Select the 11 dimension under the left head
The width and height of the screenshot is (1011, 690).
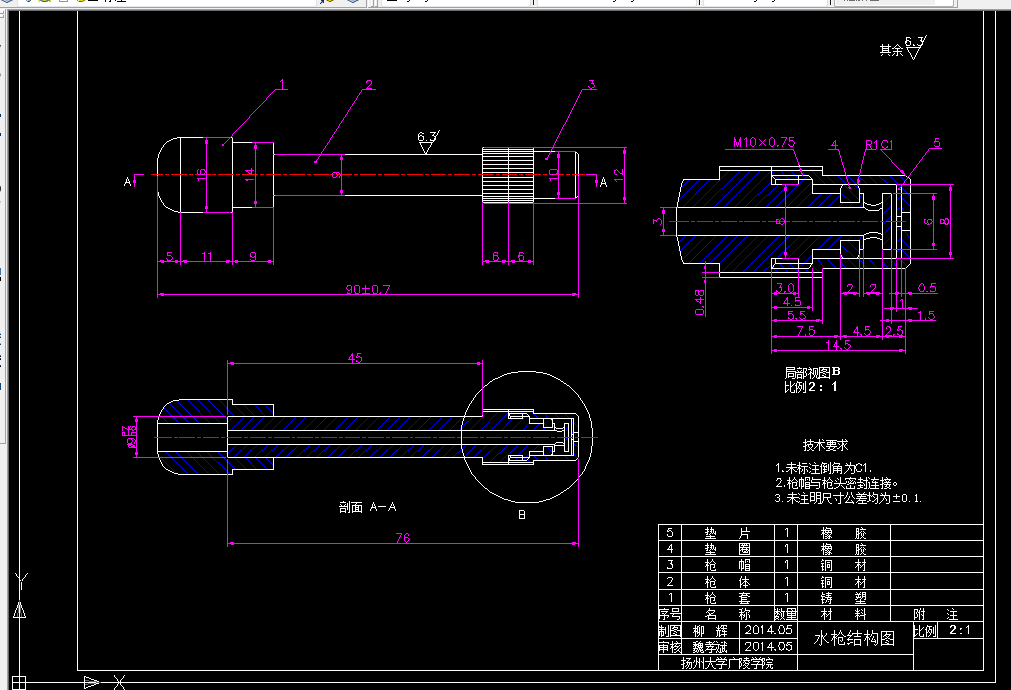pyautogui.click(x=207, y=257)
